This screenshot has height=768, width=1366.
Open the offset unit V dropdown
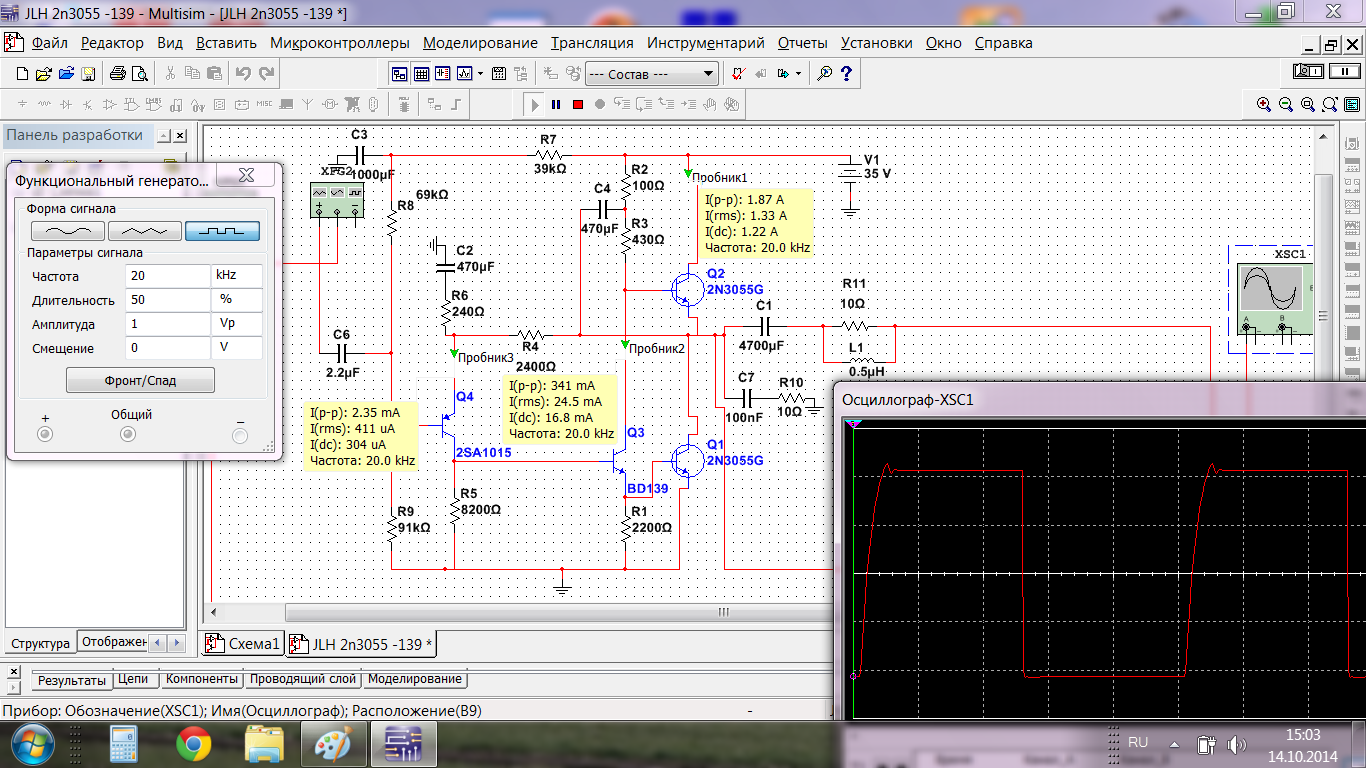(x=237, y=349)
